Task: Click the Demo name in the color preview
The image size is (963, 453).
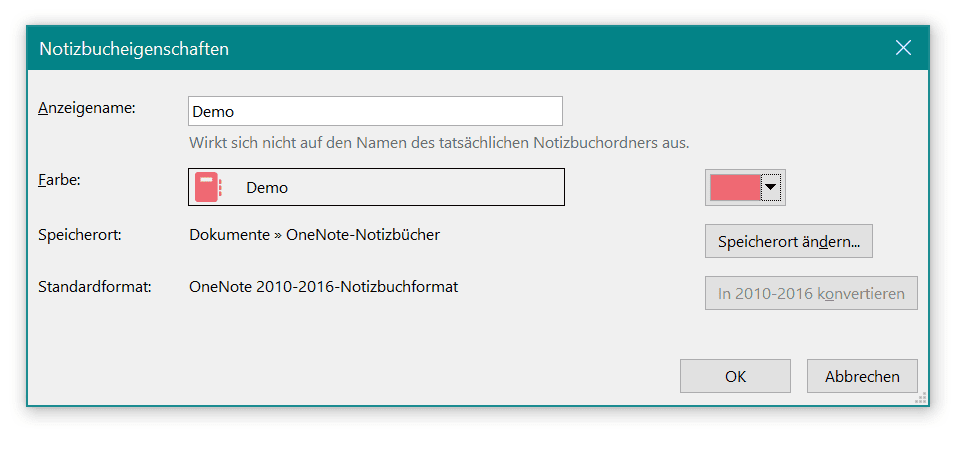Action: coord(267,188)
